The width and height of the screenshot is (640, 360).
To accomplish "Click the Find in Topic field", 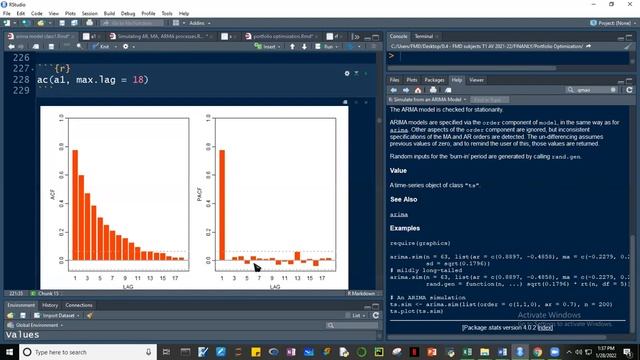I will pyautogui.click(x=489, y=100).
